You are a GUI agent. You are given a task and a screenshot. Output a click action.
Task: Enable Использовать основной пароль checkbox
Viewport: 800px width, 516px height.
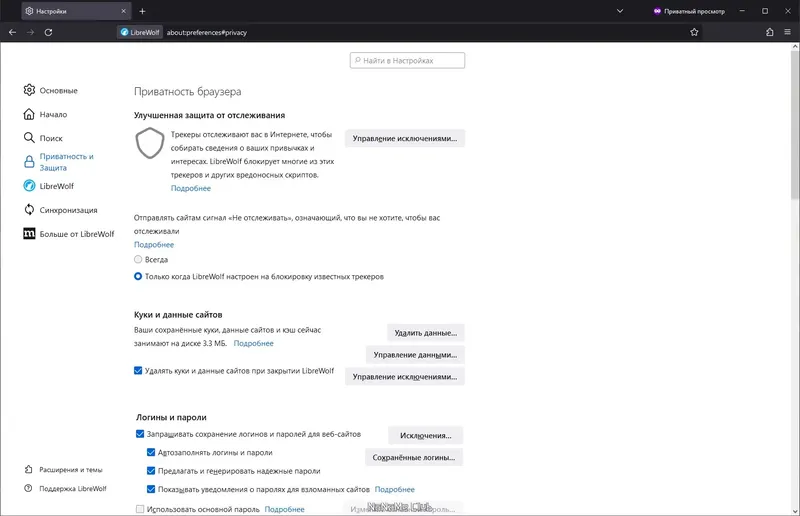click(x=139, y=509)
